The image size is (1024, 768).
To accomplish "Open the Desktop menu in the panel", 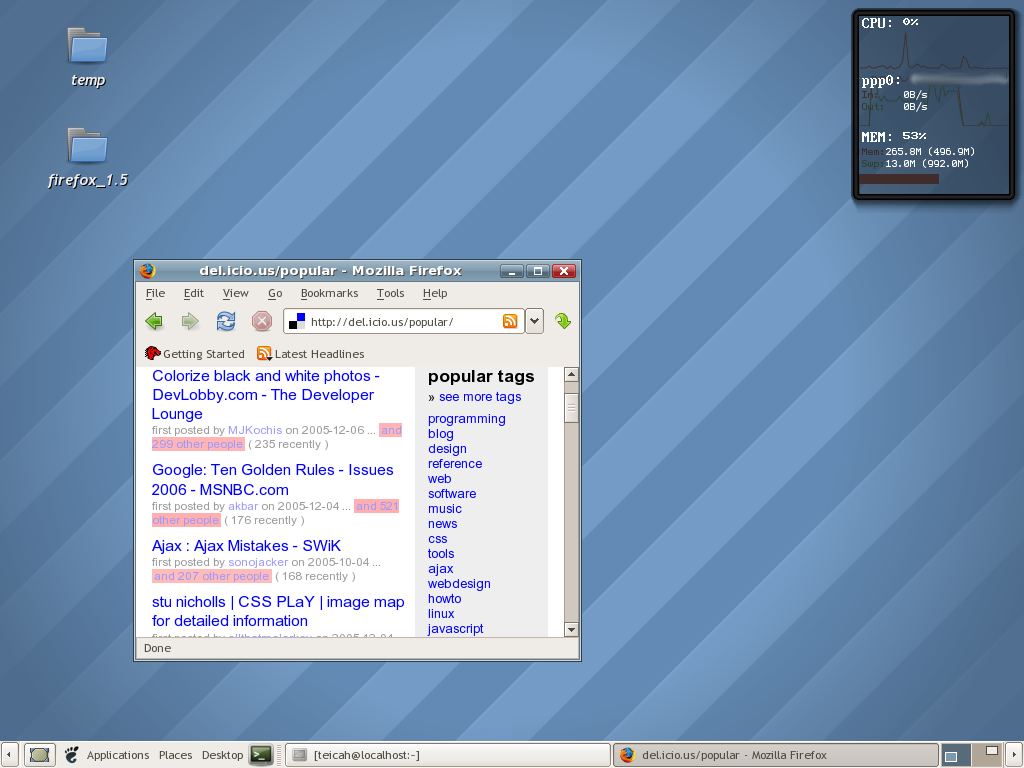I will pyautogui.click(x=222, y=755).
